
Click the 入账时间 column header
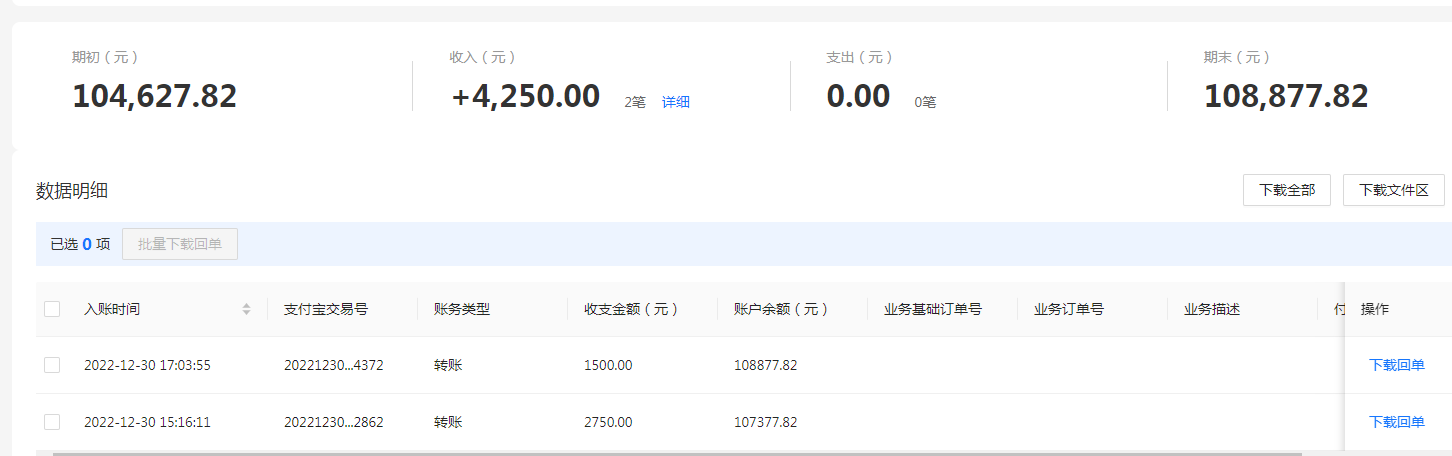point(112,309)
